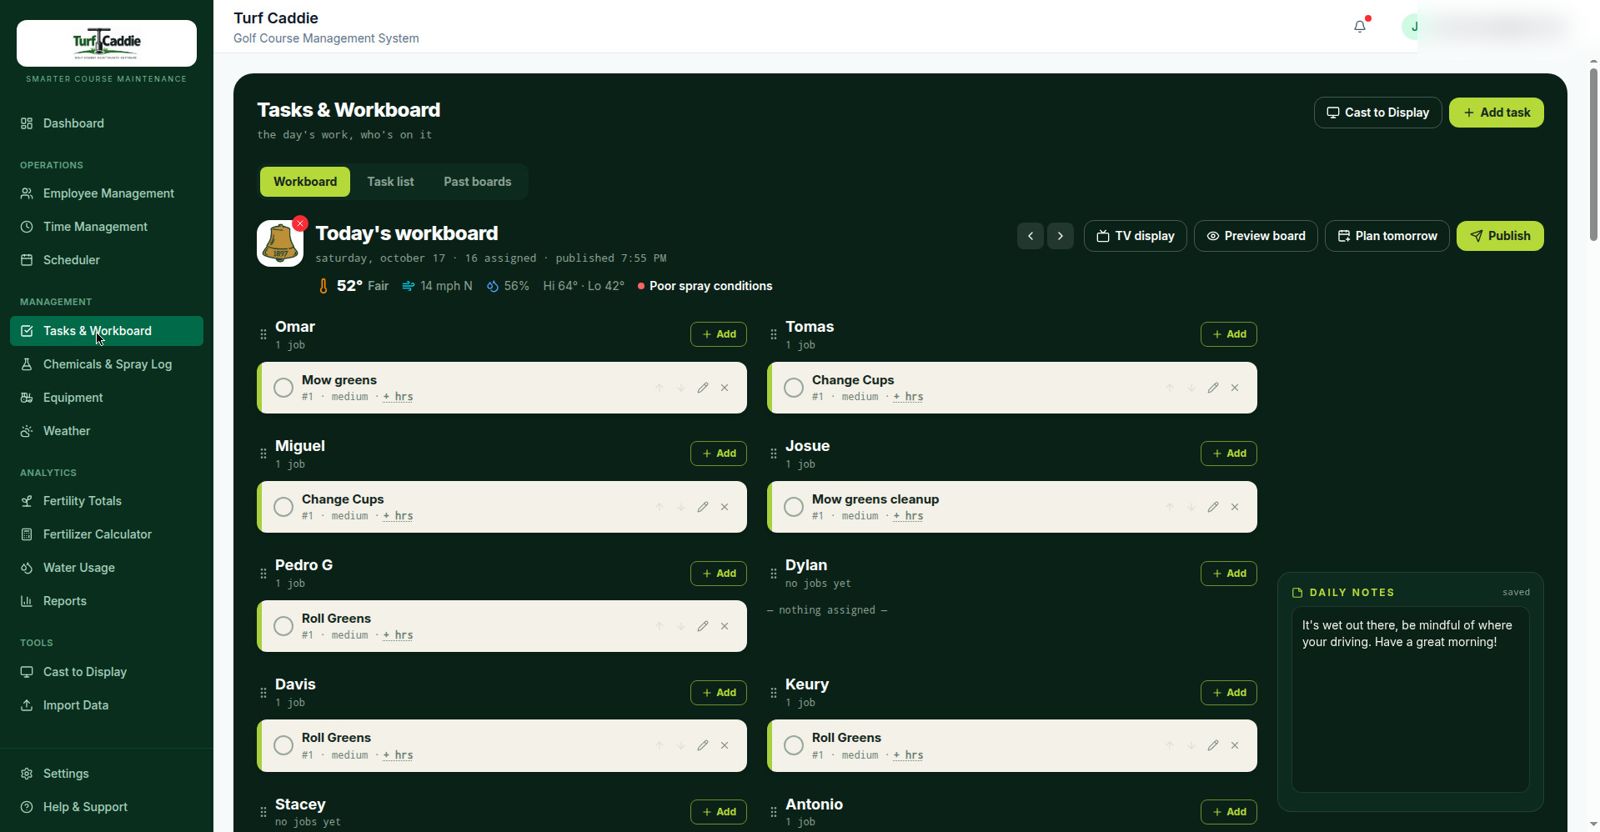Image resolution: width=1600 pixels, height=832 pixels.
Task: Click the Add task button
Action: tap(1496, 113)
